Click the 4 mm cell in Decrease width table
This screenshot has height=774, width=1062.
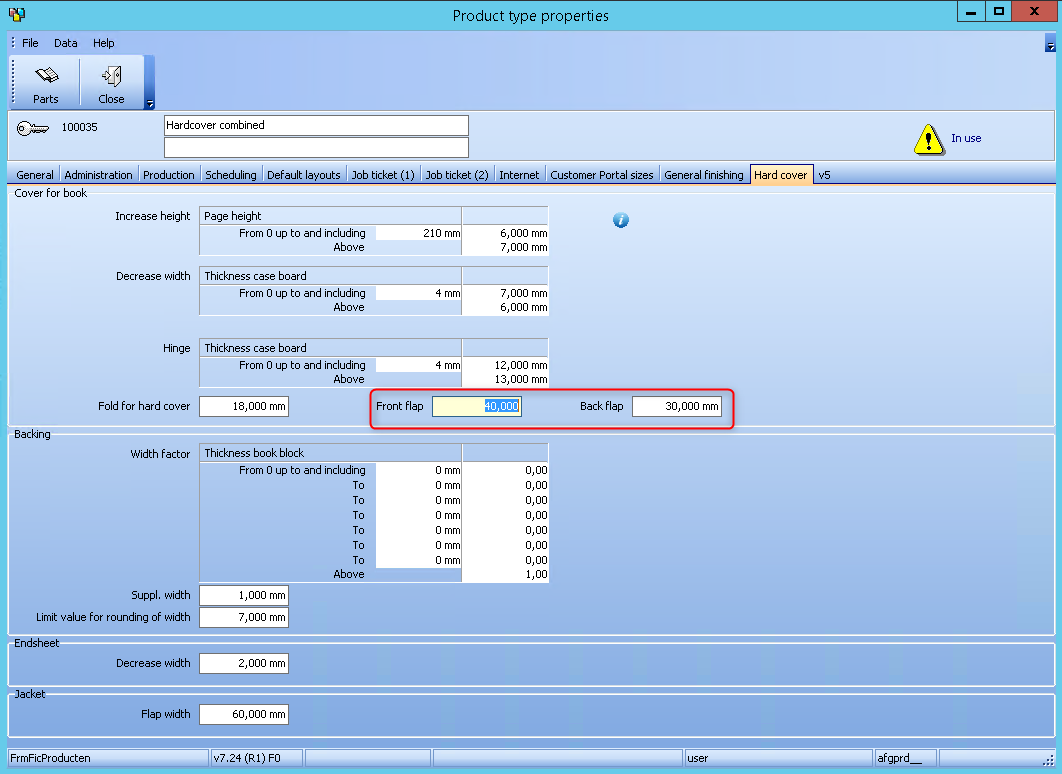coord(419,293)
